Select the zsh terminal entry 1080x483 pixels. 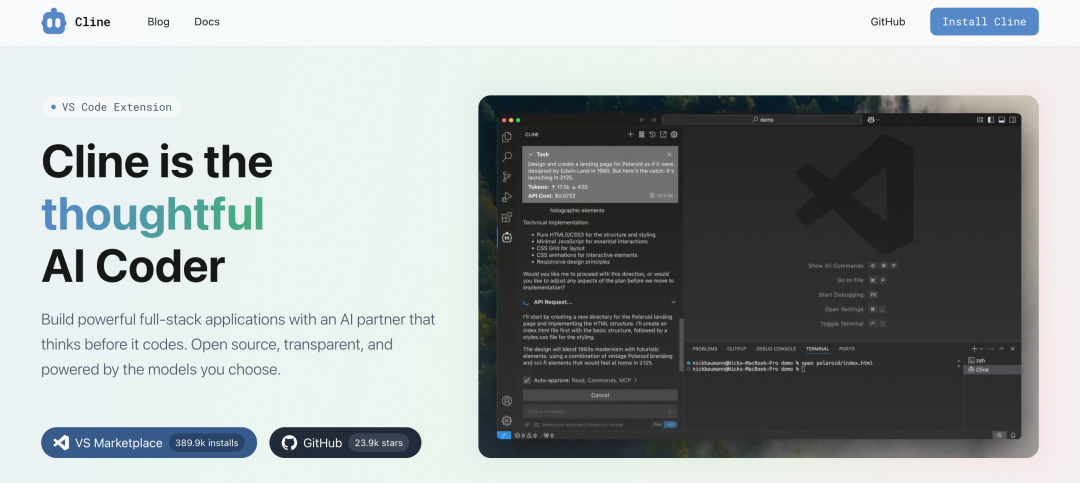point(992,360)
